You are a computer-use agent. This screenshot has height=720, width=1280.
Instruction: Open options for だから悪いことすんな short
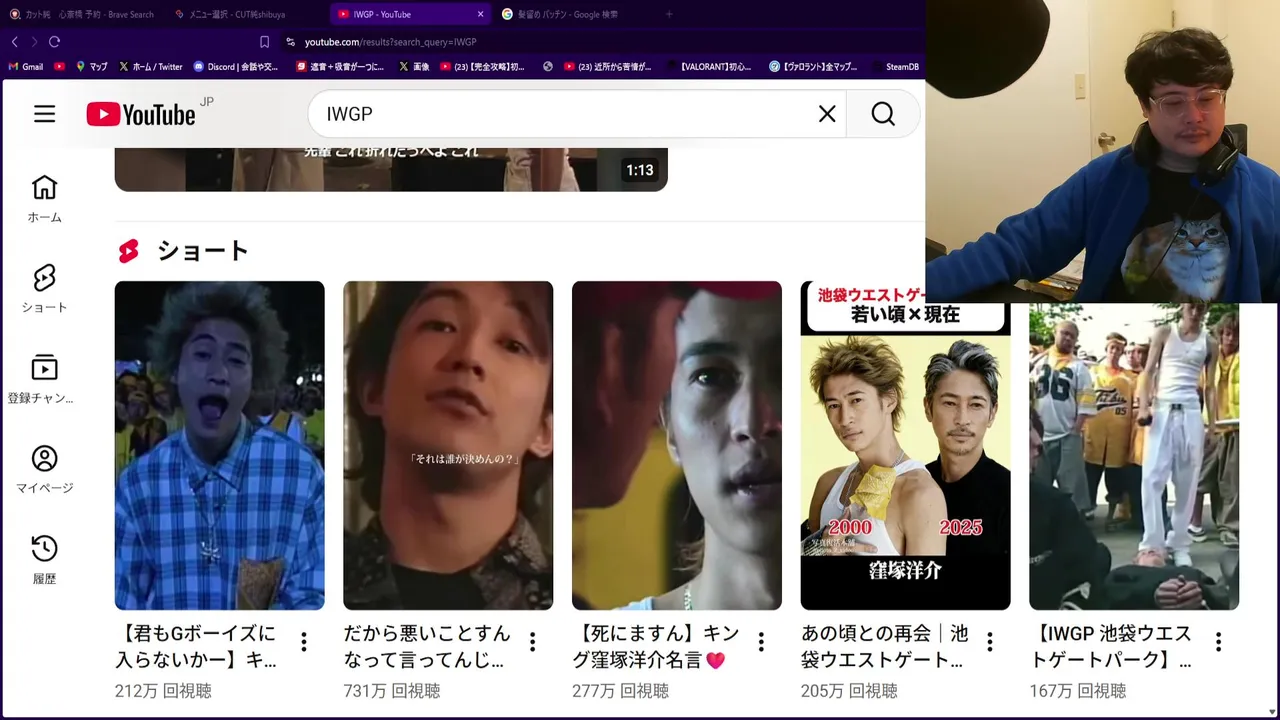533,642
